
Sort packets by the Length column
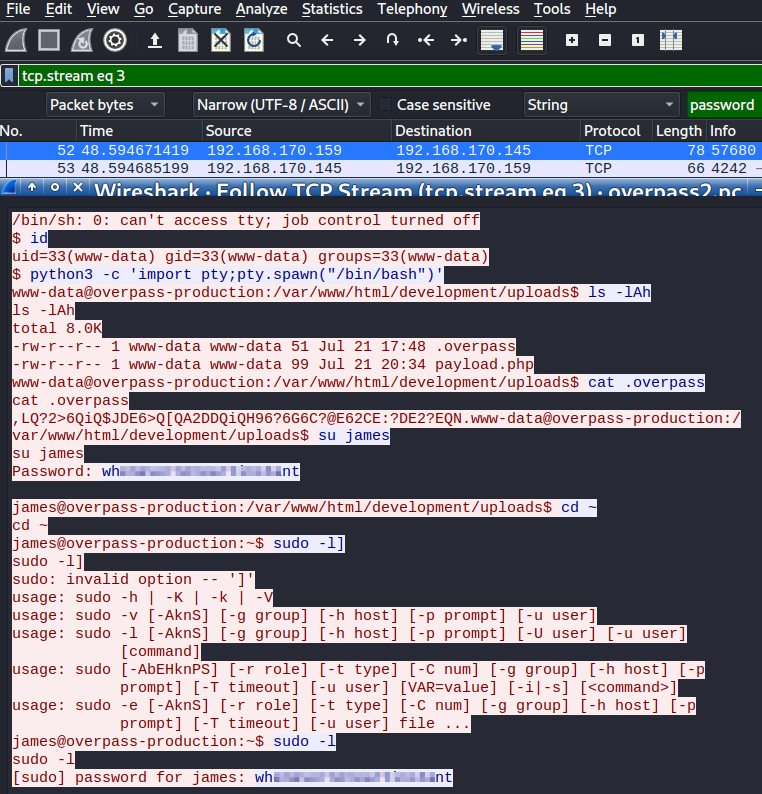[678, 131]
